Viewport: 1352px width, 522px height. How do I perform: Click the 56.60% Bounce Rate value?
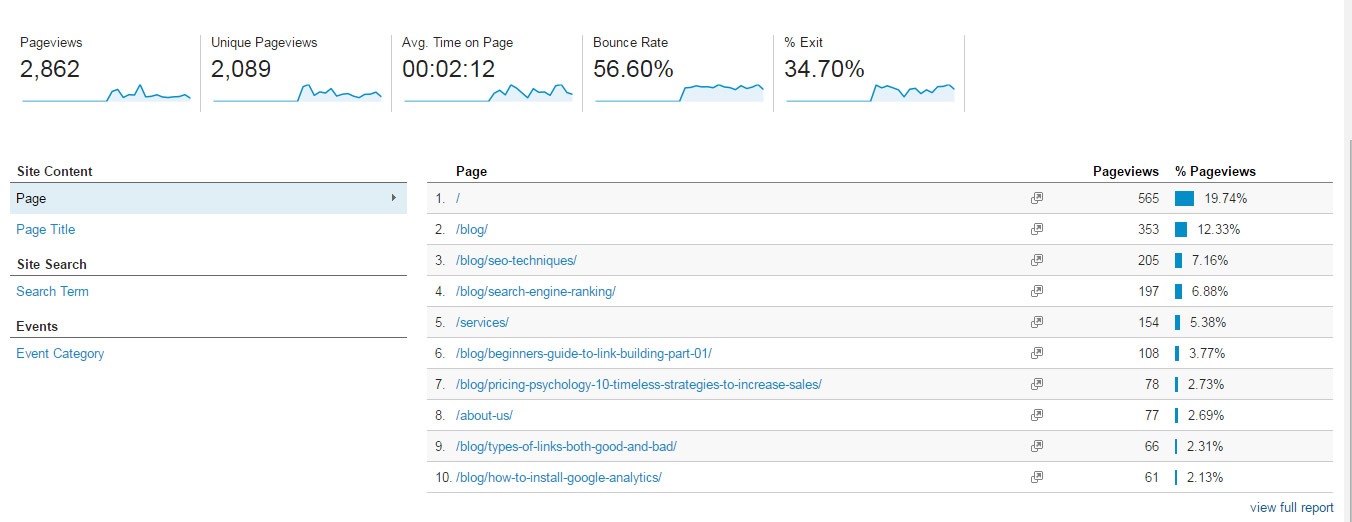633,69
